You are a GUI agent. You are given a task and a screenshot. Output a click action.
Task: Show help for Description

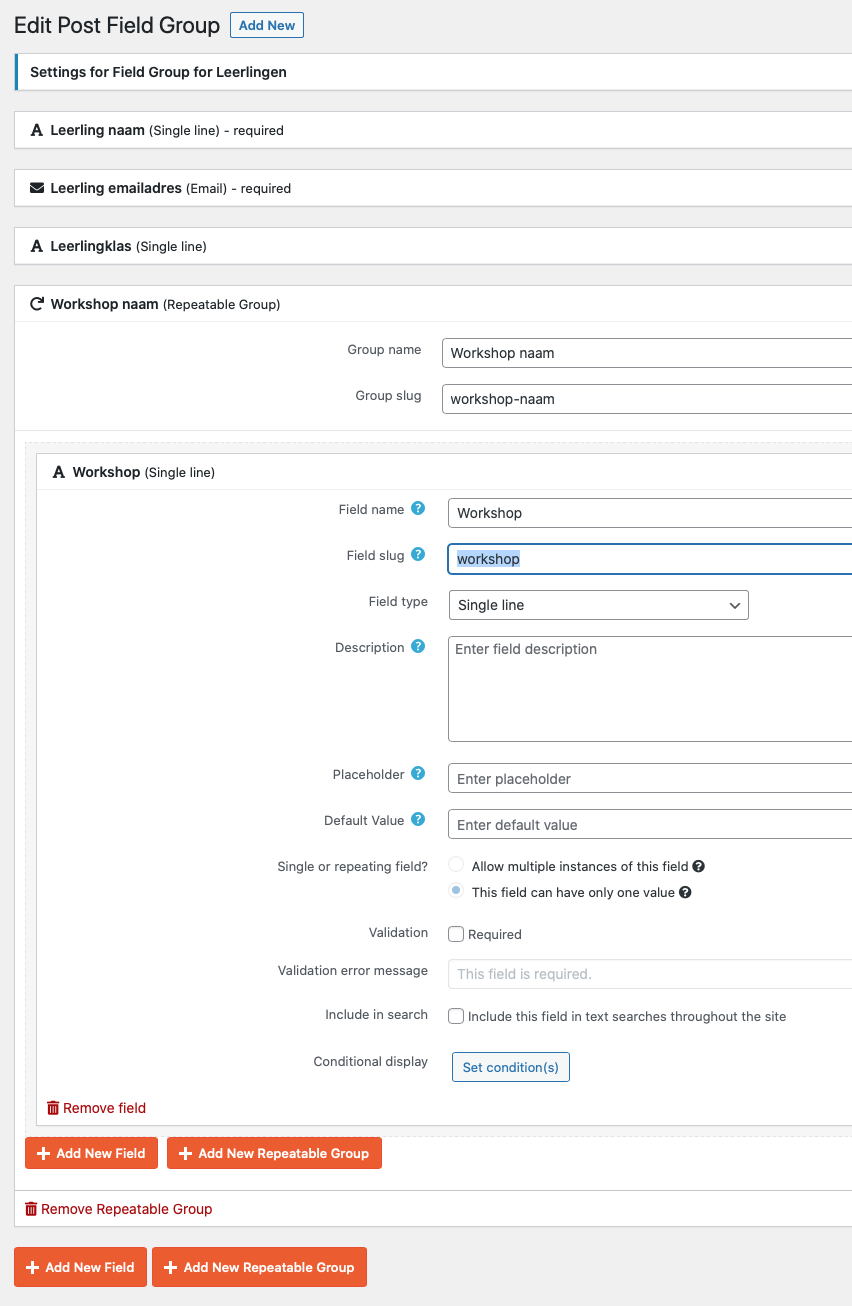[x=418, y=647]
